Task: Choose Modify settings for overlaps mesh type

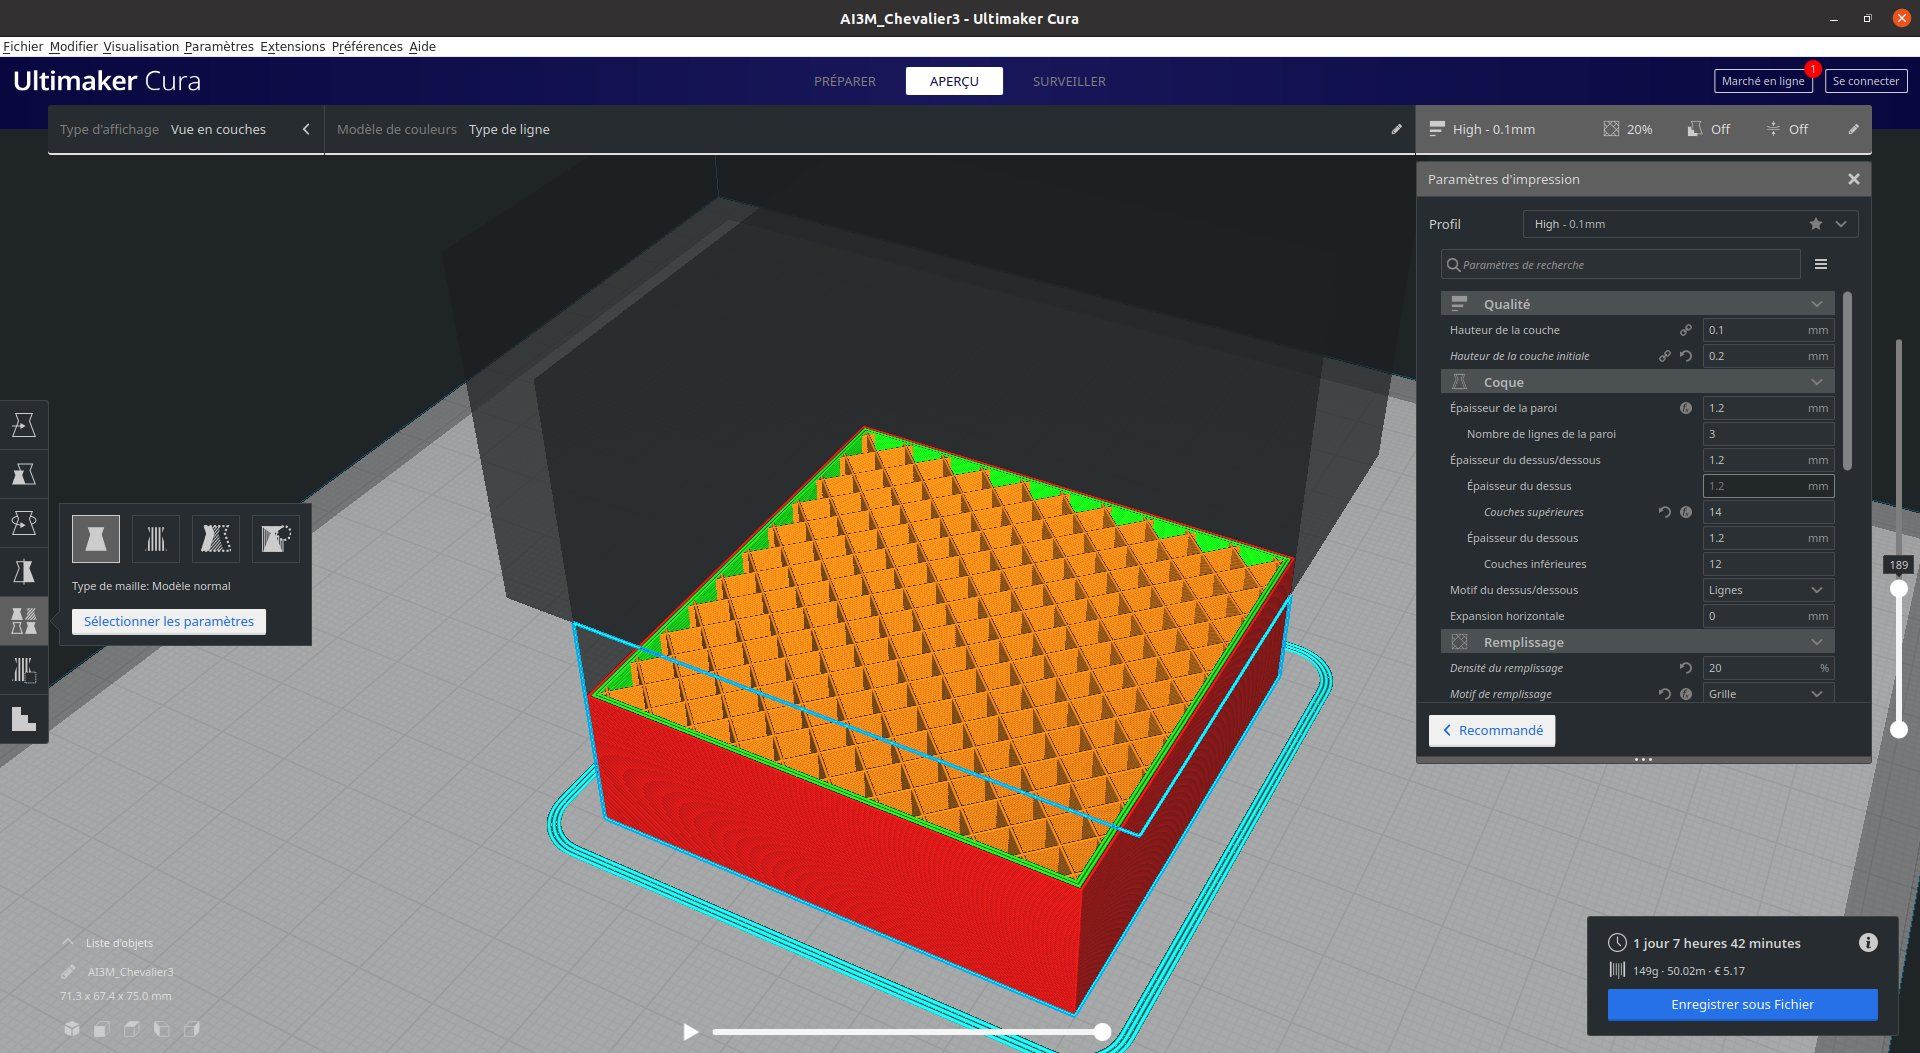Action: click(x=216, y=539)
